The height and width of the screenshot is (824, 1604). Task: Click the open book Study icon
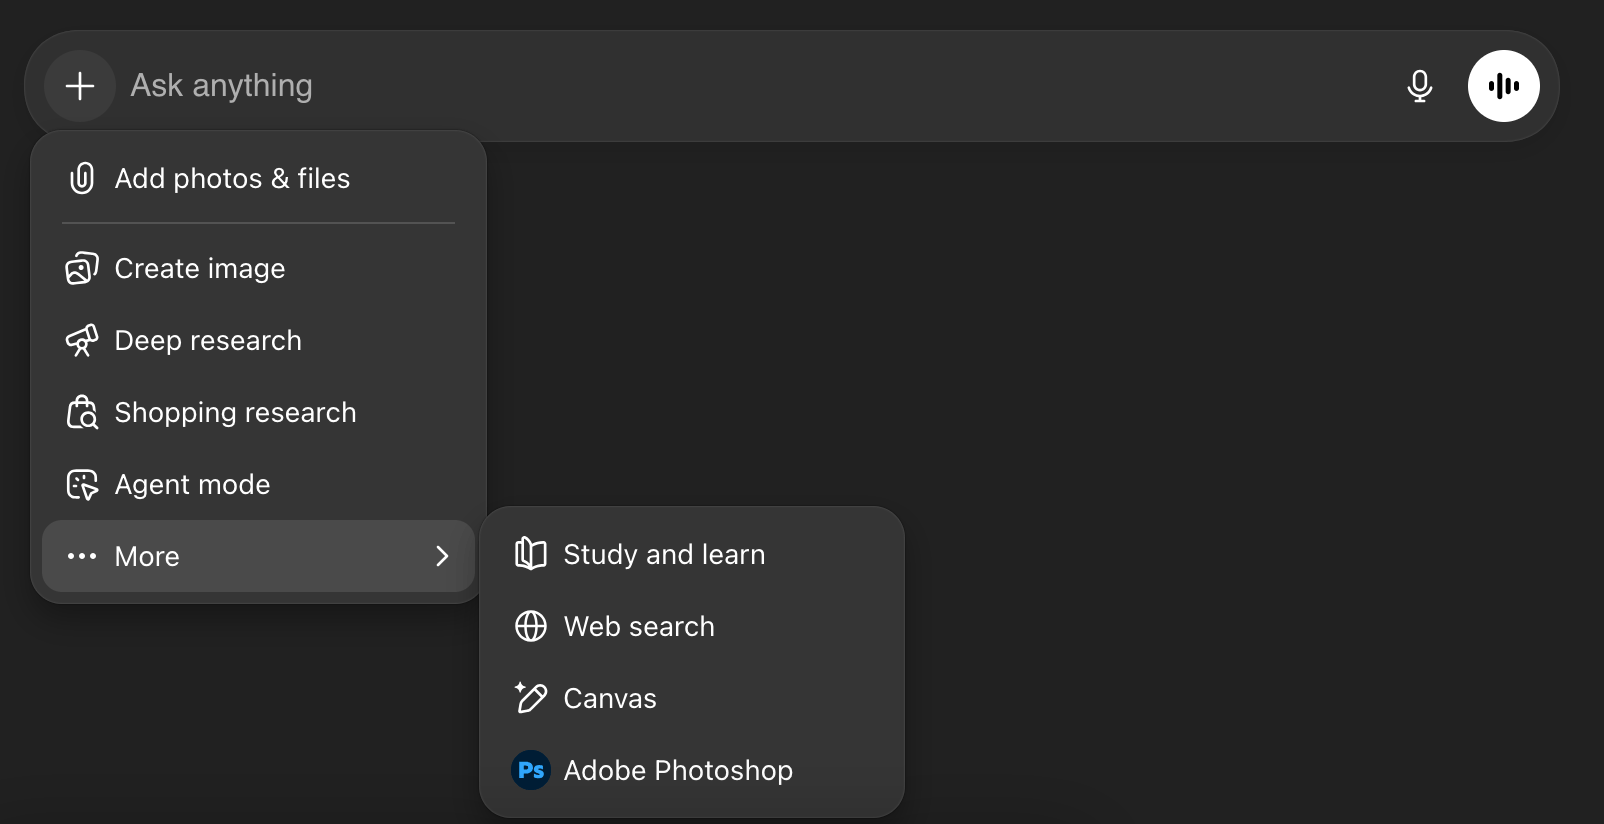click(531, 554)
